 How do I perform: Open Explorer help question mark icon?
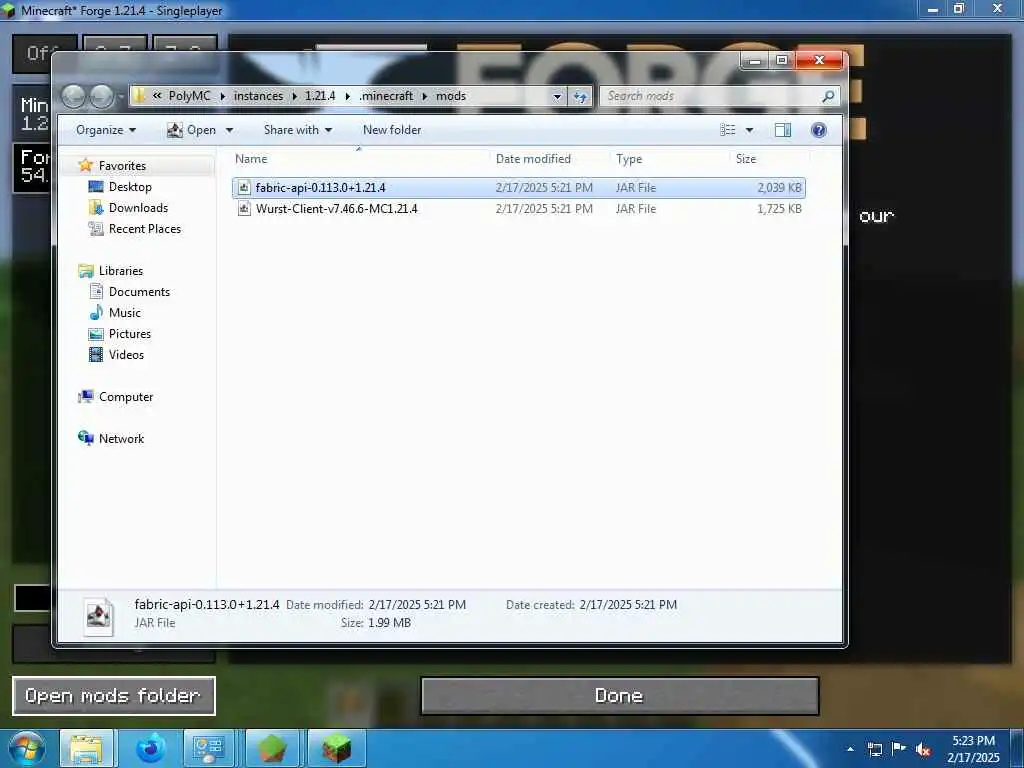click(x=818, y=130)
